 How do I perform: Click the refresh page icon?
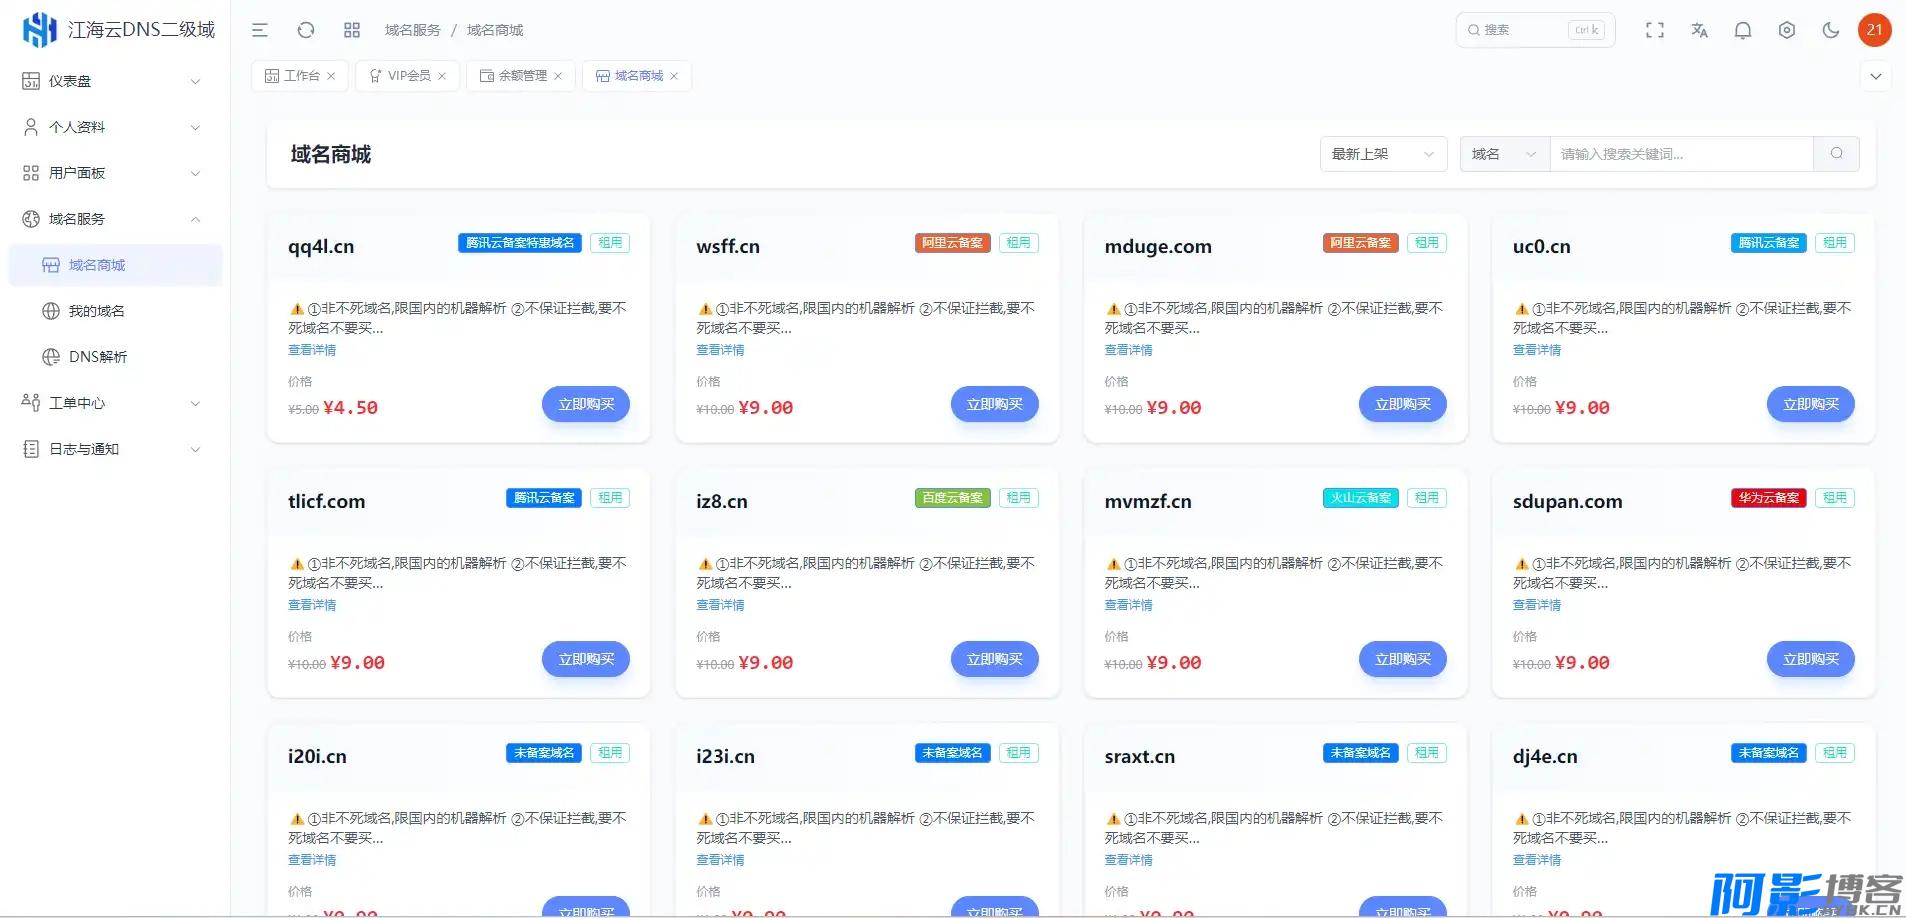[306, 30]
